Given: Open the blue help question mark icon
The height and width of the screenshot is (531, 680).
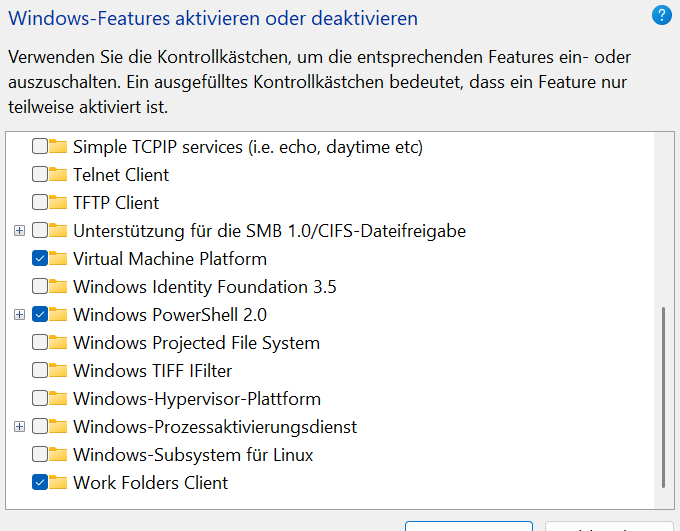Looking at the screenshot, I should pyautogui.click(x=662, y=15).
